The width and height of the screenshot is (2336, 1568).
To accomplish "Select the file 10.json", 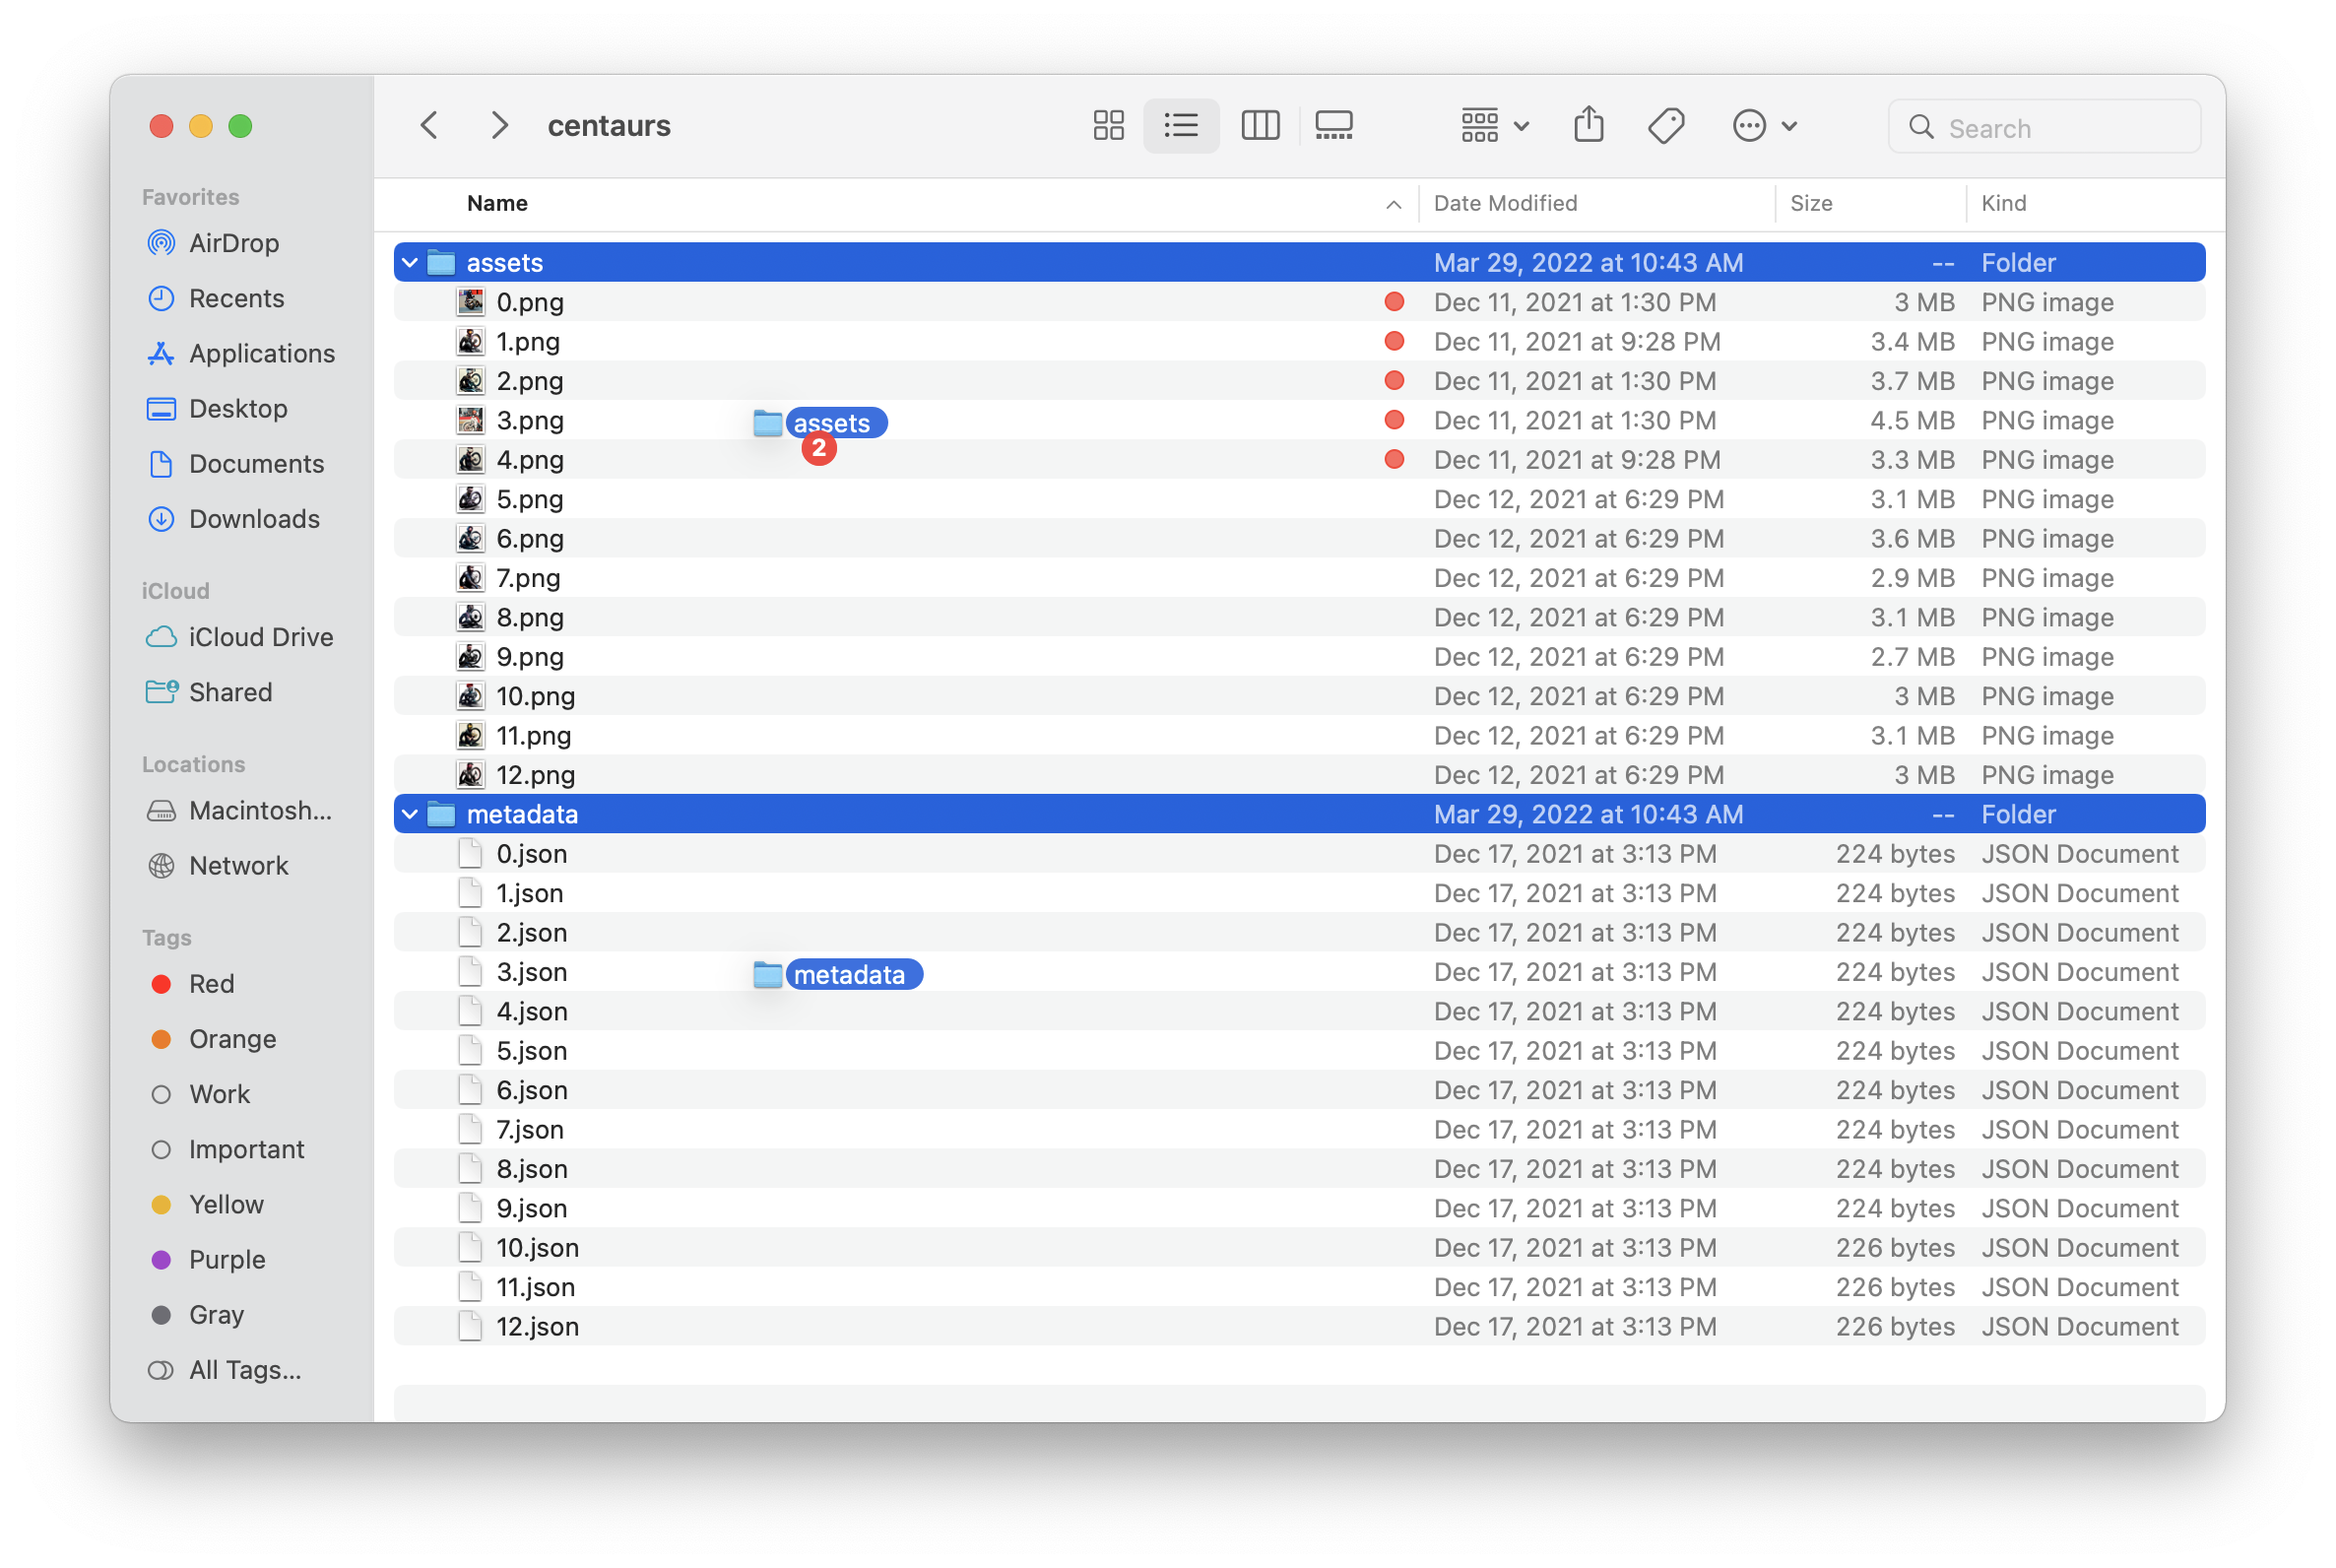I will click(537, 1246).
